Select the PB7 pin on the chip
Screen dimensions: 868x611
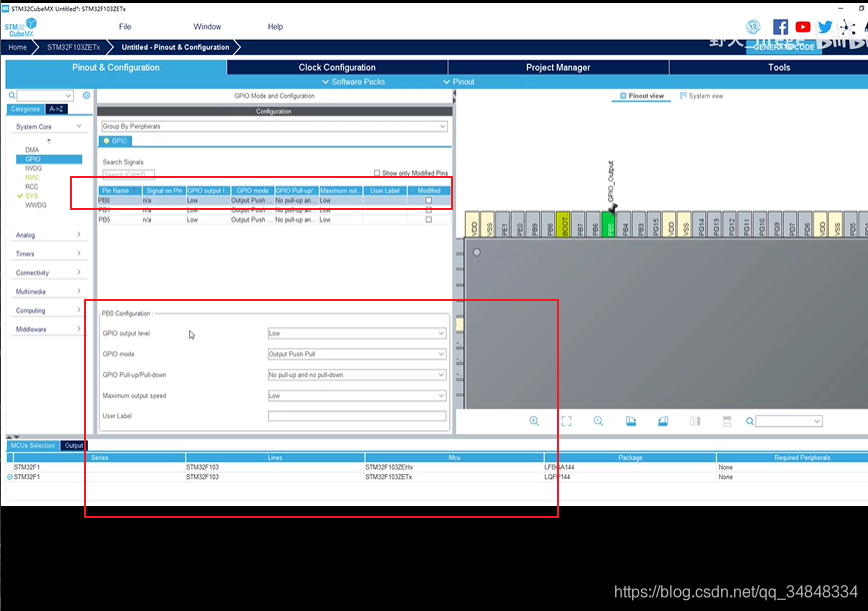pyautogui.click(x=577, y=224)
